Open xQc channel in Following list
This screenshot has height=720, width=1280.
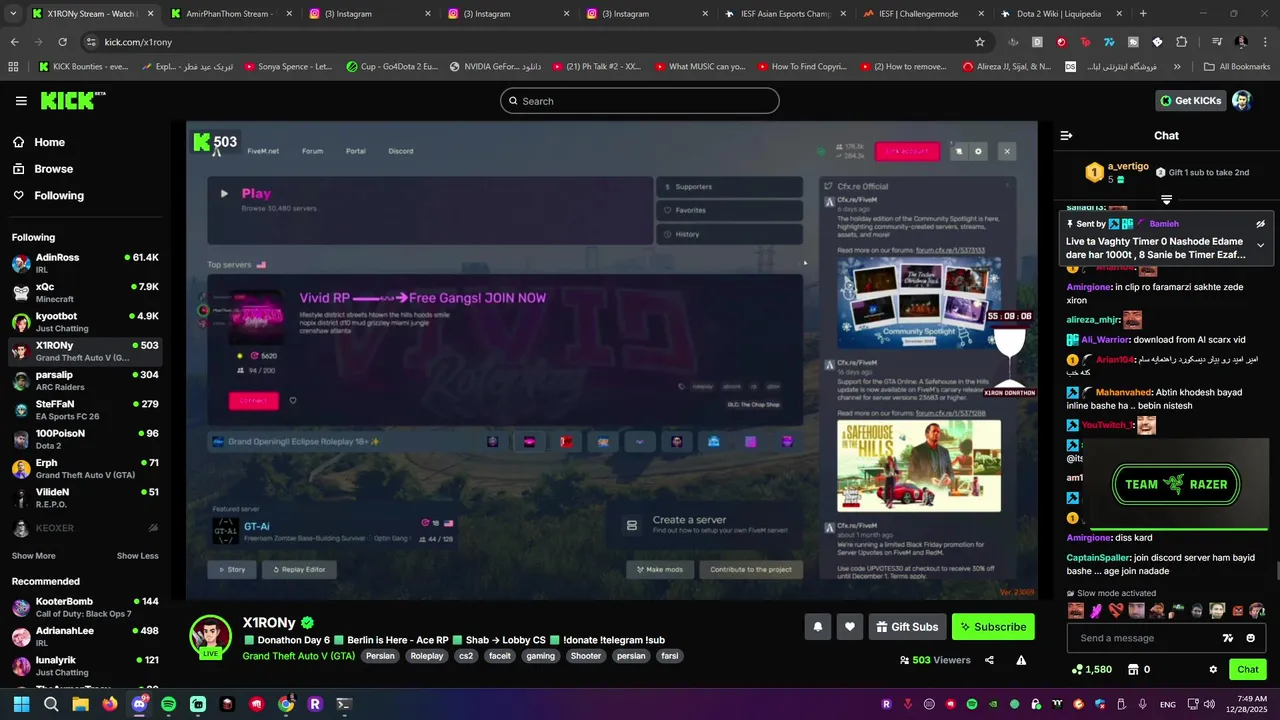coord(85,292)
